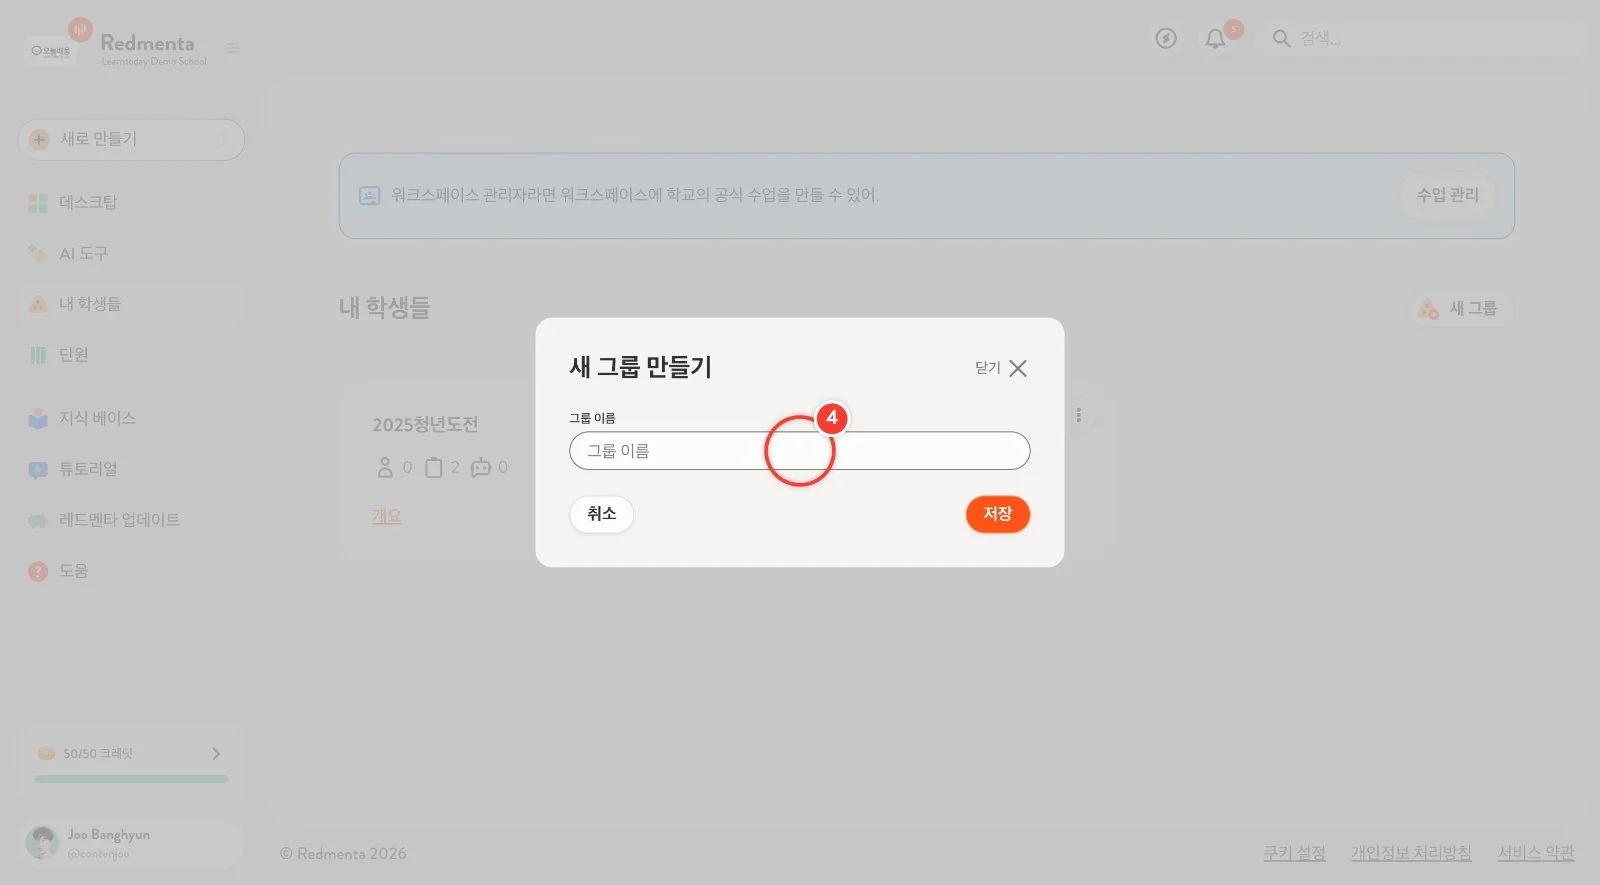Image resolution: width=1600 pixels, height=885 pixels.
Task: Open 쿠키 설정 footer link
Action: click(1294, 853)
